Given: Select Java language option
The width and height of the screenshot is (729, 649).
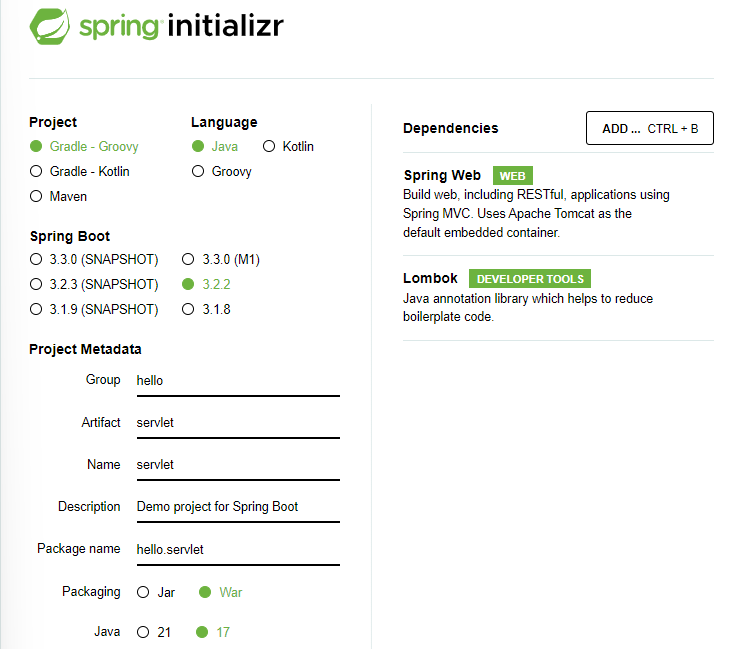Looking at the screenshot, I should pos(215,146).
